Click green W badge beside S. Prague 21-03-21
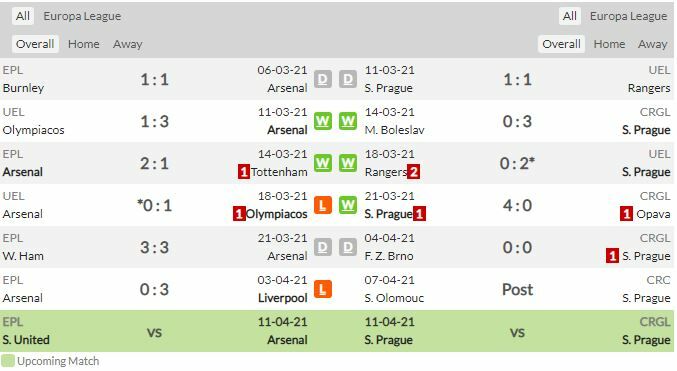 (348, 205)
